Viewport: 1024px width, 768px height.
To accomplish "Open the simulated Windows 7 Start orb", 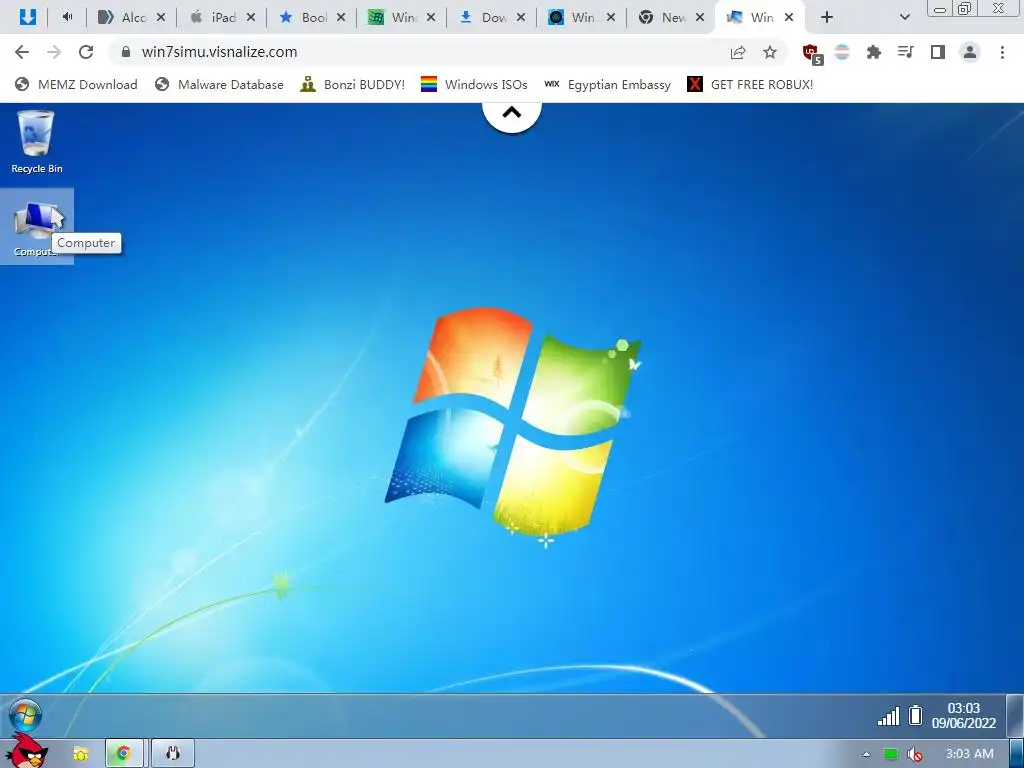I will [x=25, y=716].
